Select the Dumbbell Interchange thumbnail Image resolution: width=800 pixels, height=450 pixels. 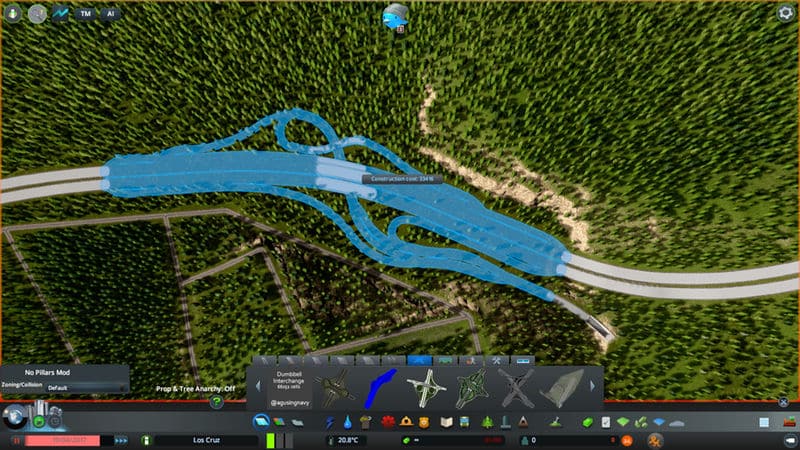(x=333, y=386)
